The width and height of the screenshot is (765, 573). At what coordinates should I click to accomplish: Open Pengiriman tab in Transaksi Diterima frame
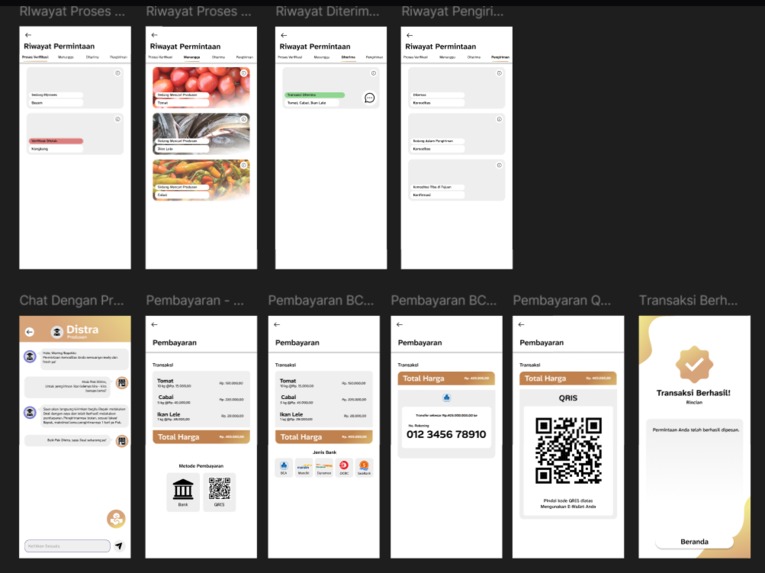(x=374, y=57)
